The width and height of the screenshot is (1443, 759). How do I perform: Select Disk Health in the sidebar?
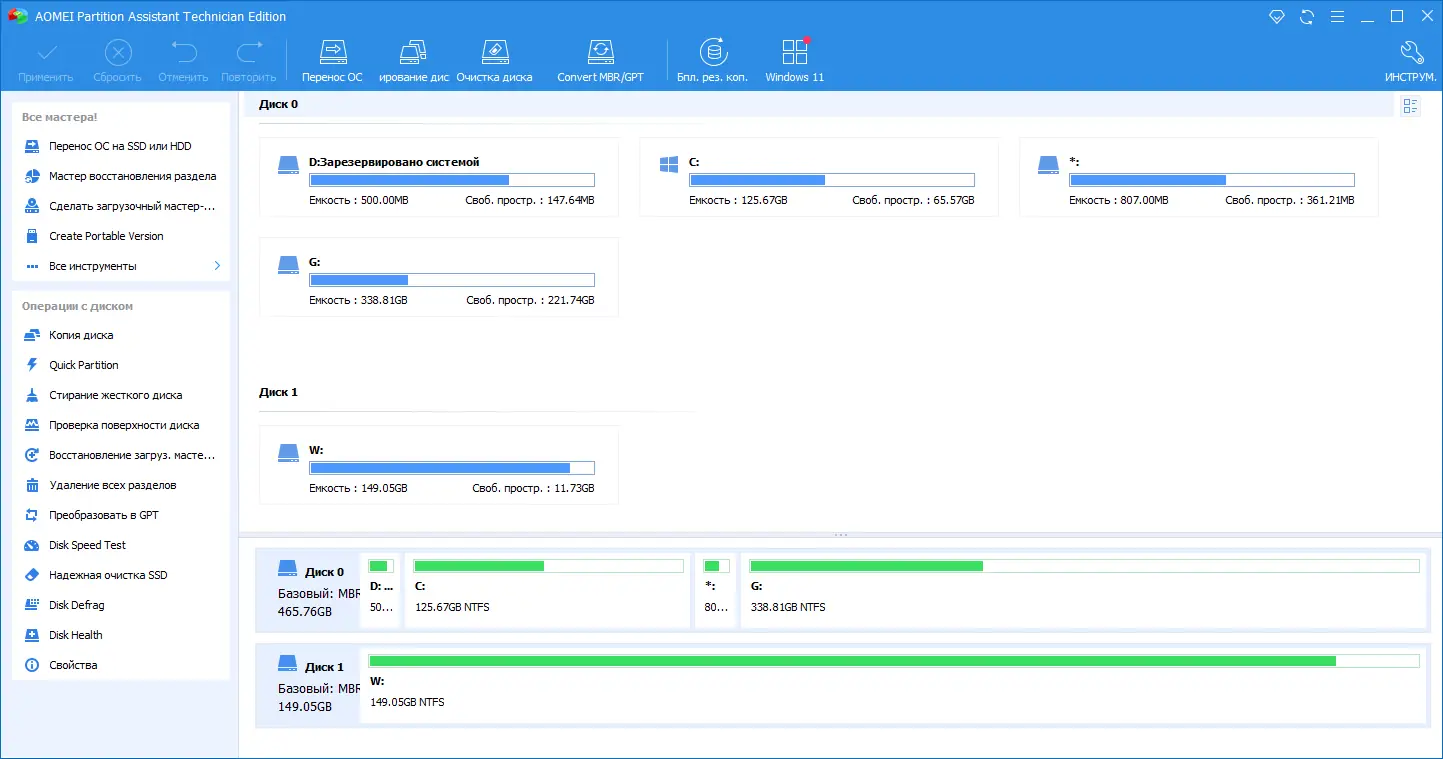tap(77, 635)
